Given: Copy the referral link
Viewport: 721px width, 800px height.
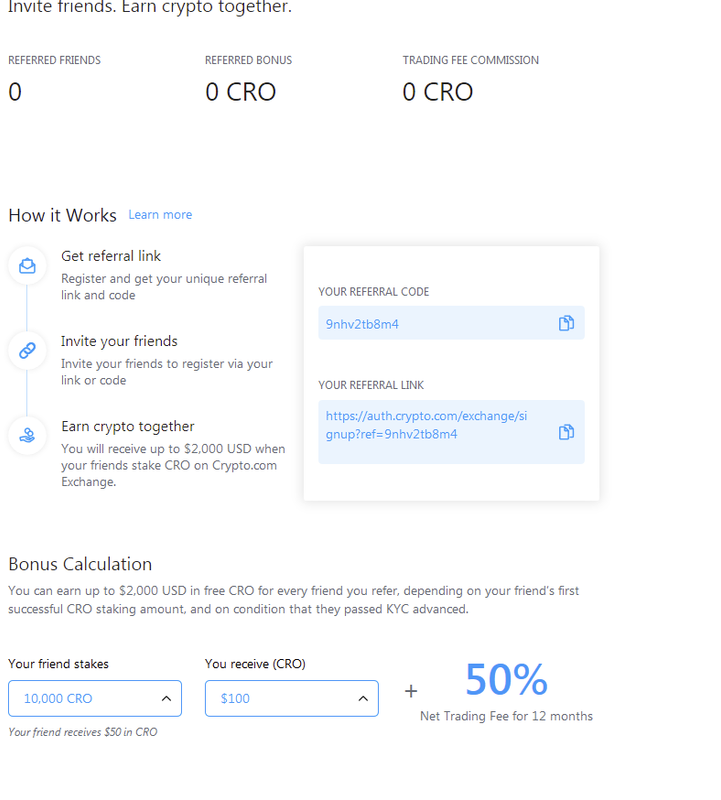Looking at the screenshot, I should click(x=566, y=432).
